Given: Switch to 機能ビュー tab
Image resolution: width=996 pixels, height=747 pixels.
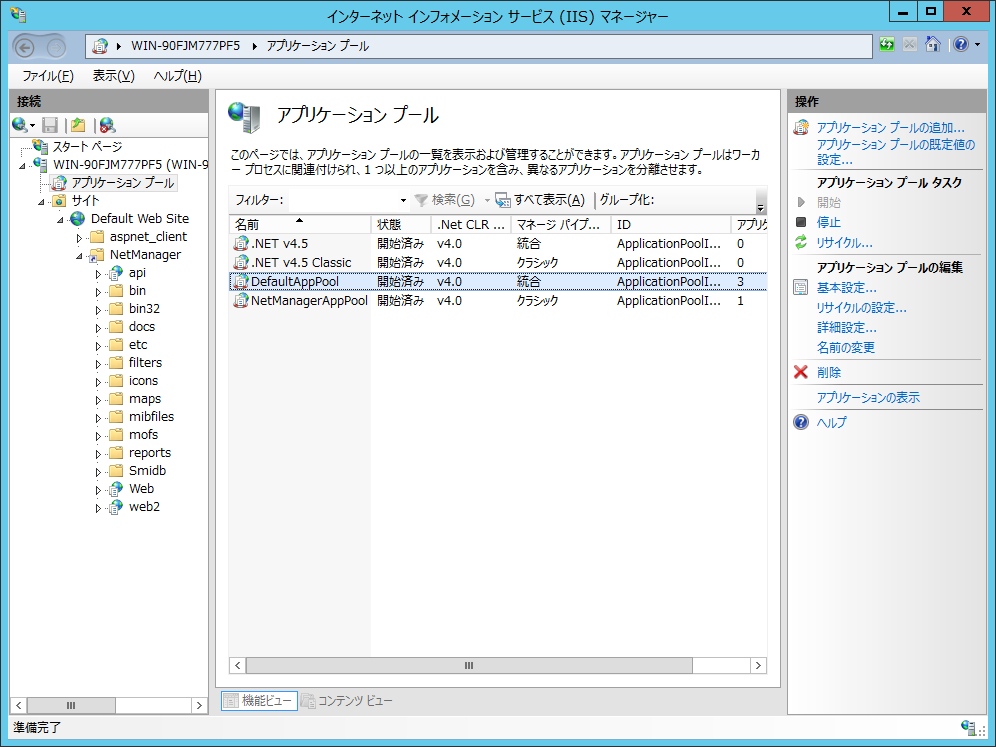Looking at the screenshot, I should [259, 701].
